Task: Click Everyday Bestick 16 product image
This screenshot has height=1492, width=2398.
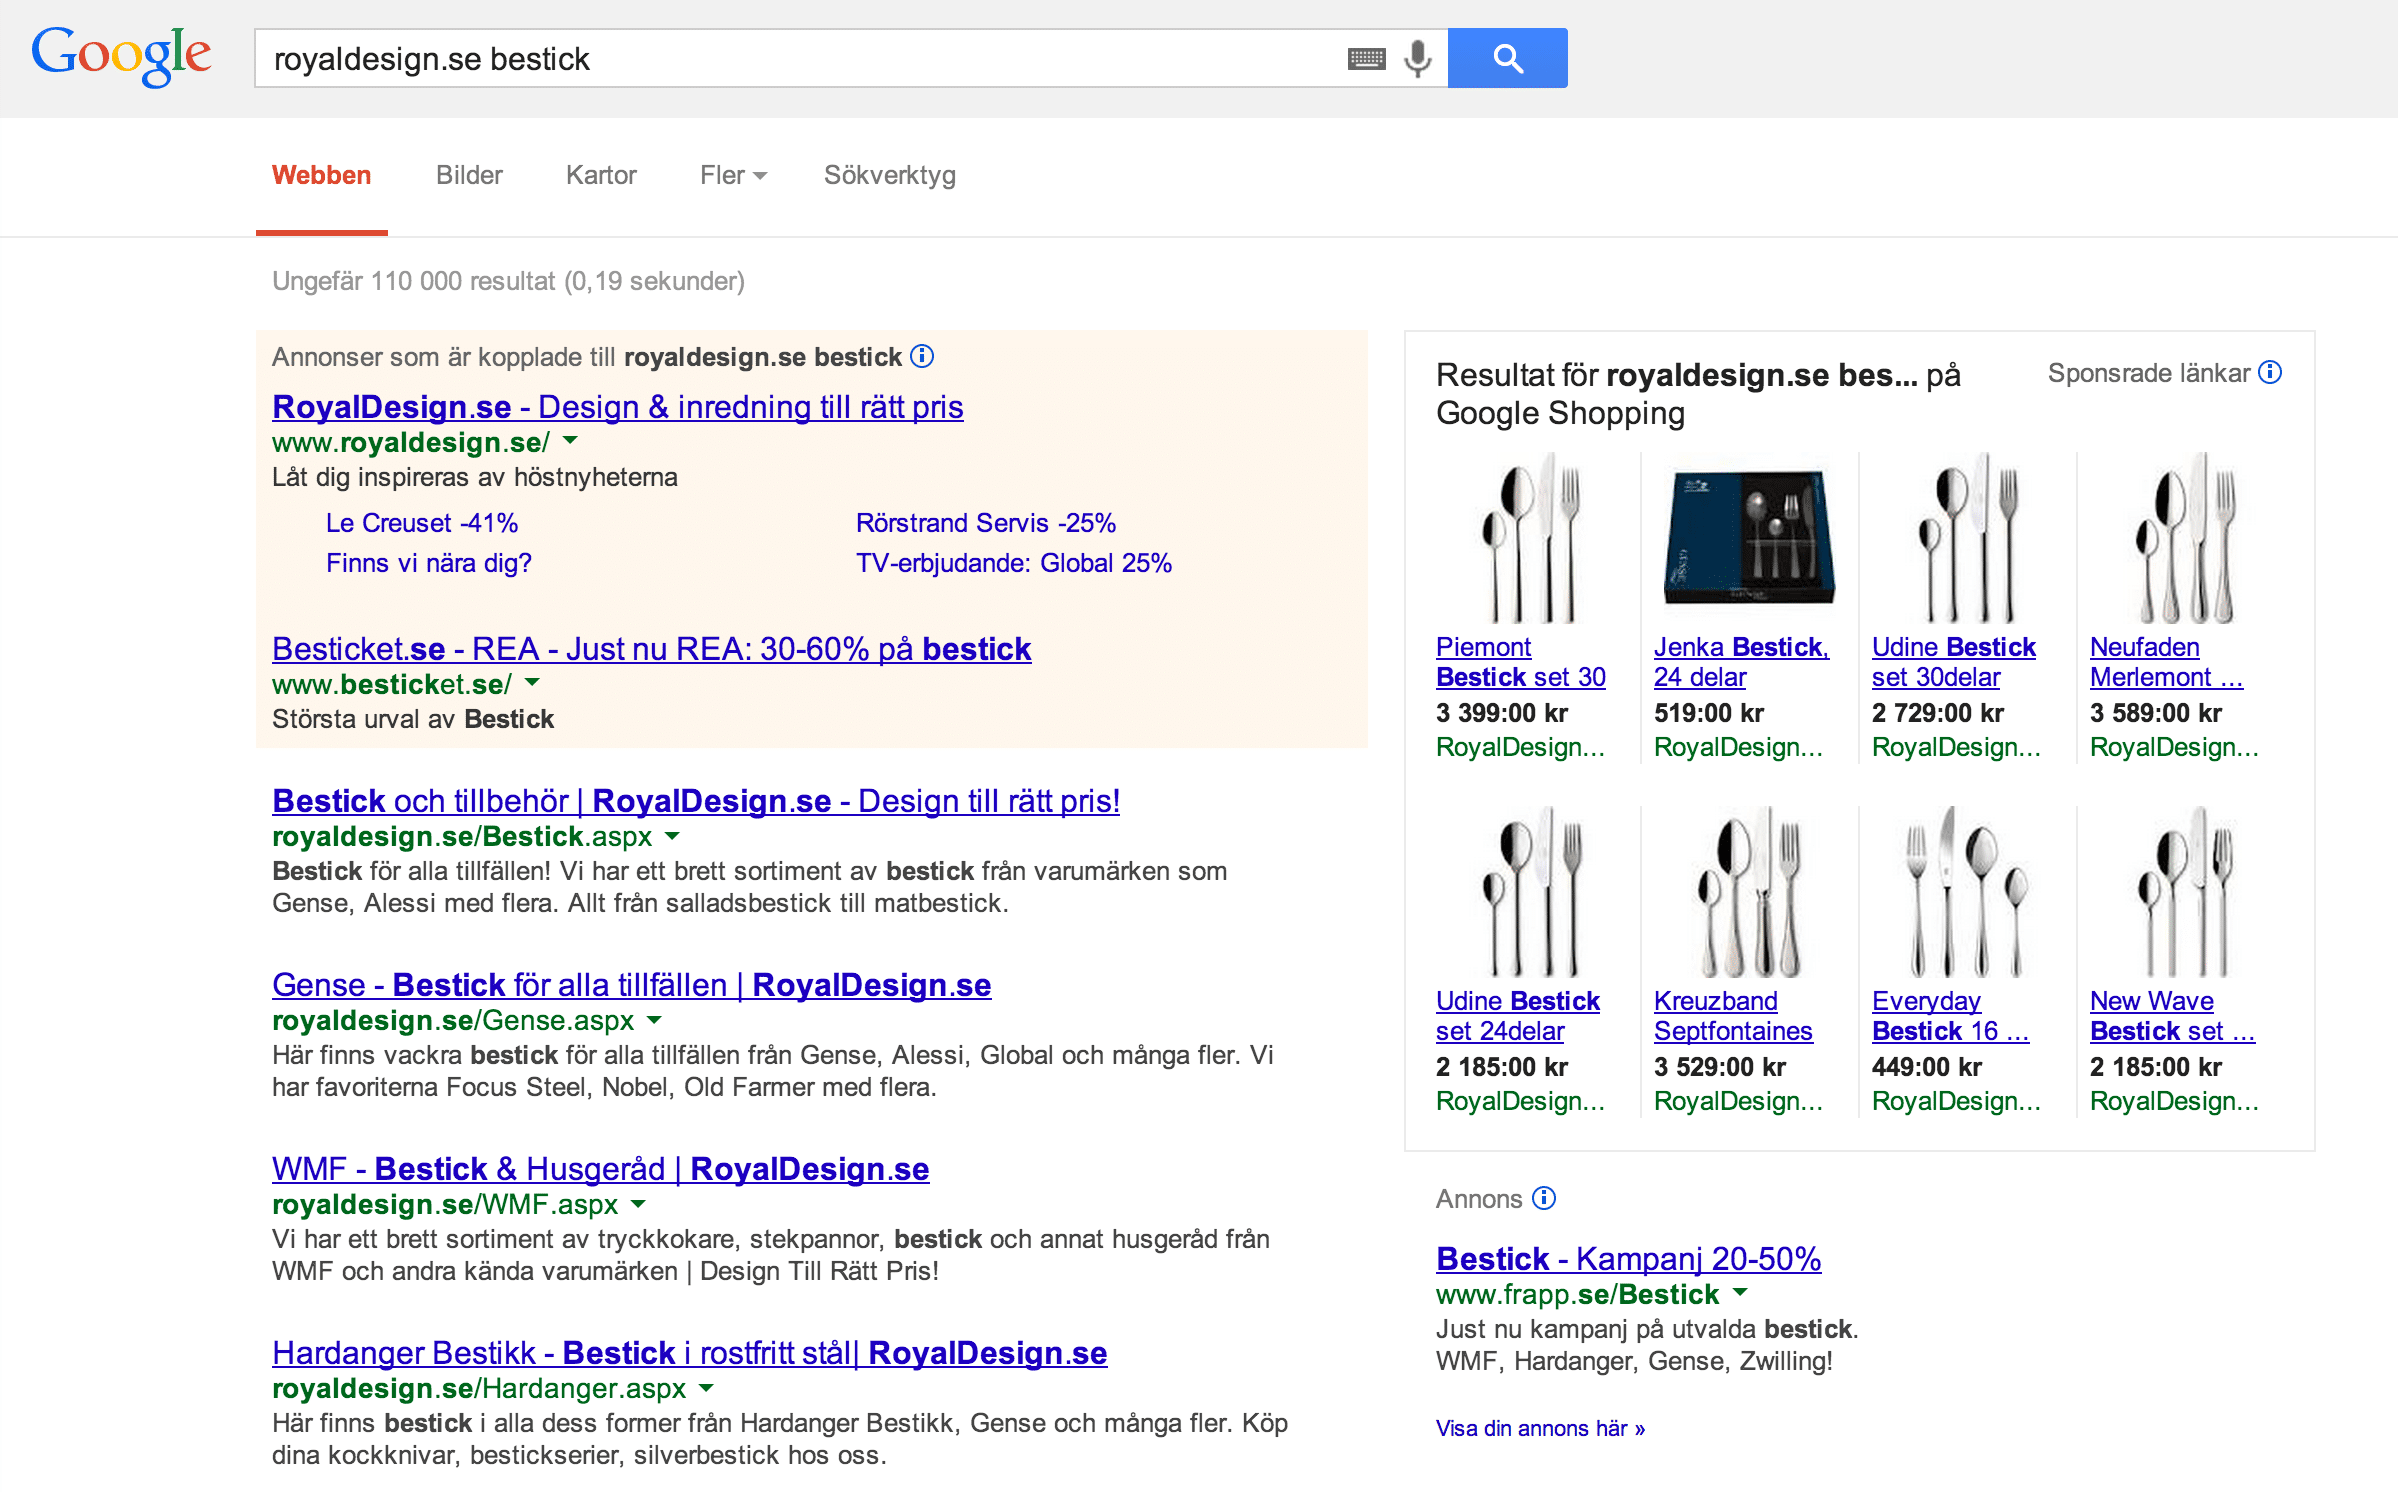Action: tap(1967, 892)
